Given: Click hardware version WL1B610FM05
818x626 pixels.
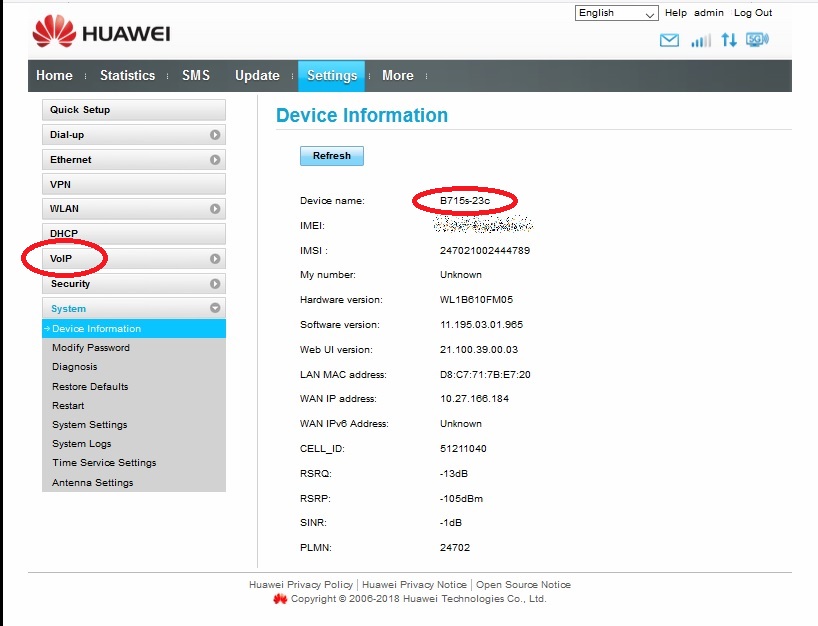Looking at the screenshot, I should click(x=476, y=300).
